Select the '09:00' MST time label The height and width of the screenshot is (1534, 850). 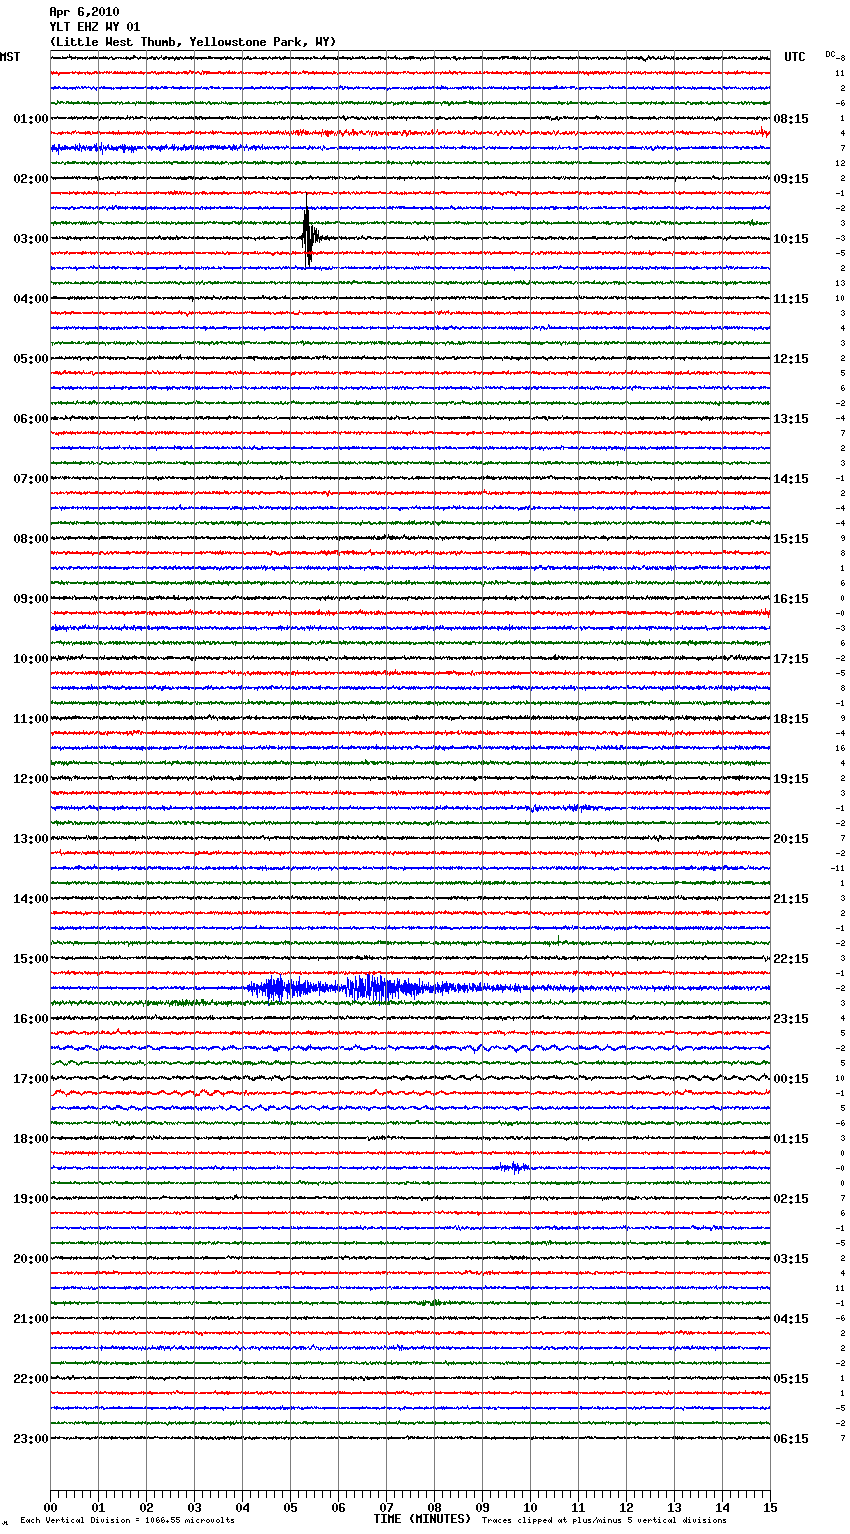pyautogui.click(x=30, y=599)
